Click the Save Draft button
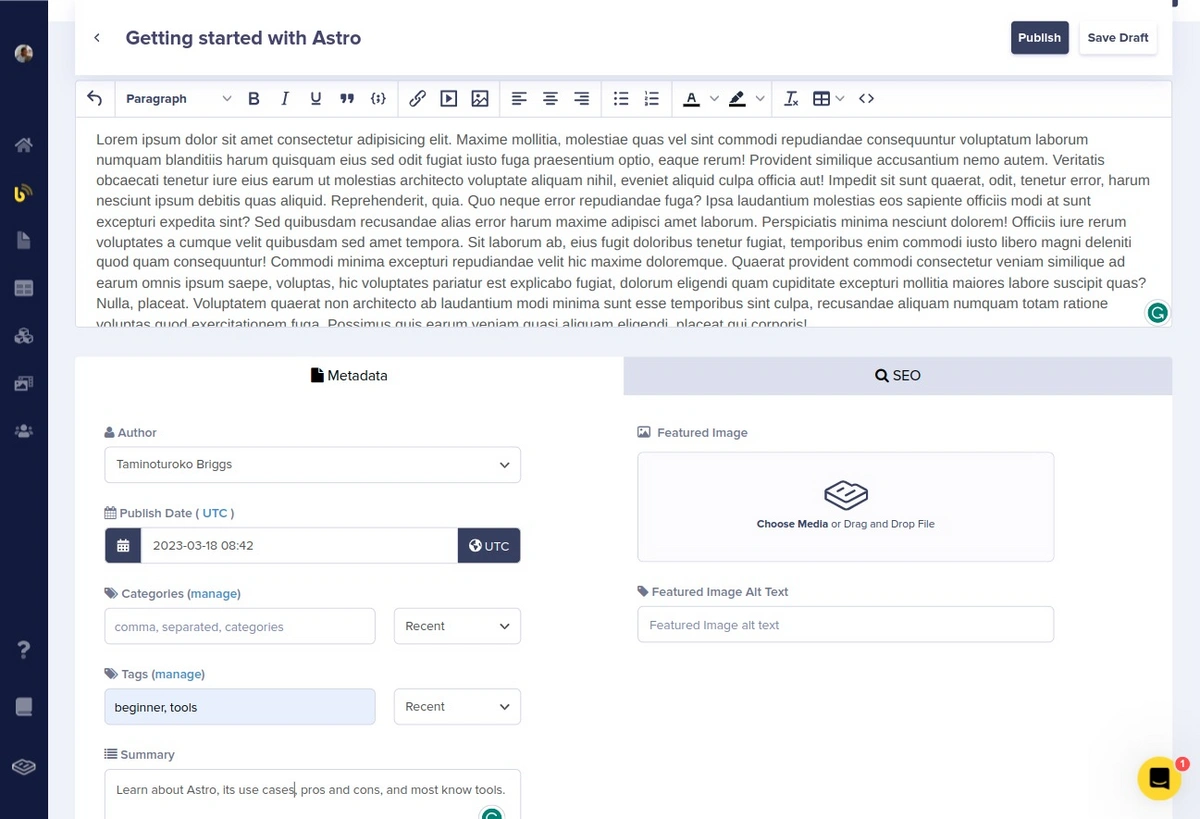The image size is (1200, 819). pos(1118,38)
